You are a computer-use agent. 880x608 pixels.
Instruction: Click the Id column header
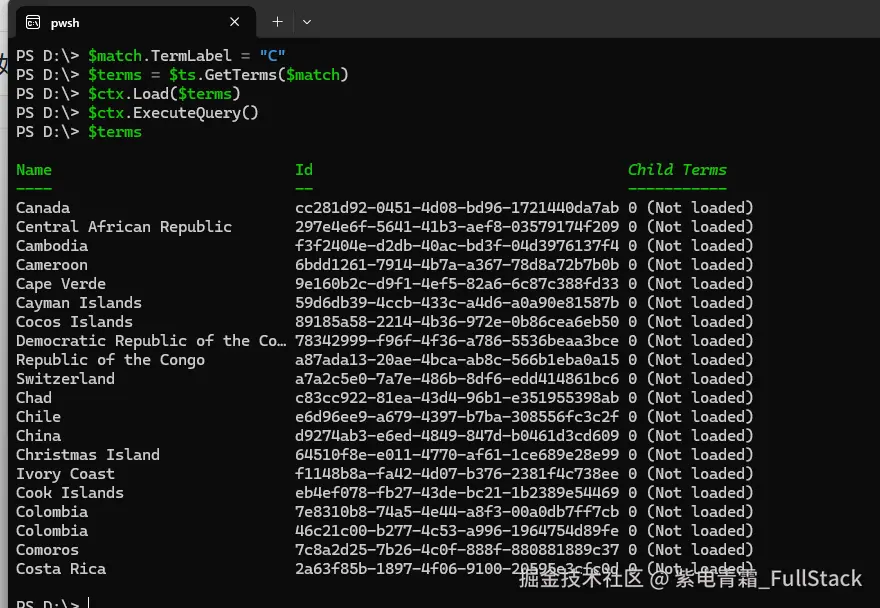click(x=304, y=170)
